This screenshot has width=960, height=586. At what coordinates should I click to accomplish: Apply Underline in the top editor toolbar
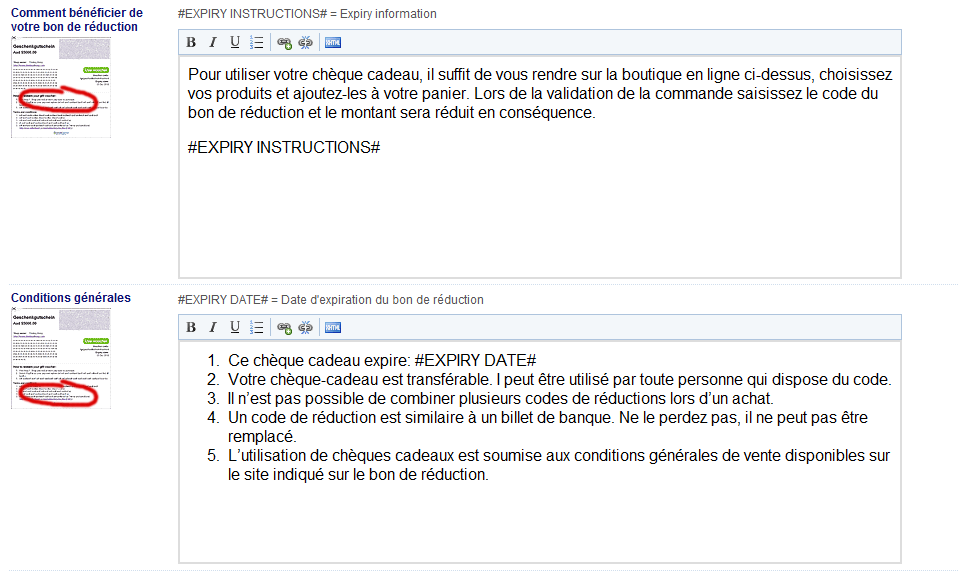(x=234, y=42)
